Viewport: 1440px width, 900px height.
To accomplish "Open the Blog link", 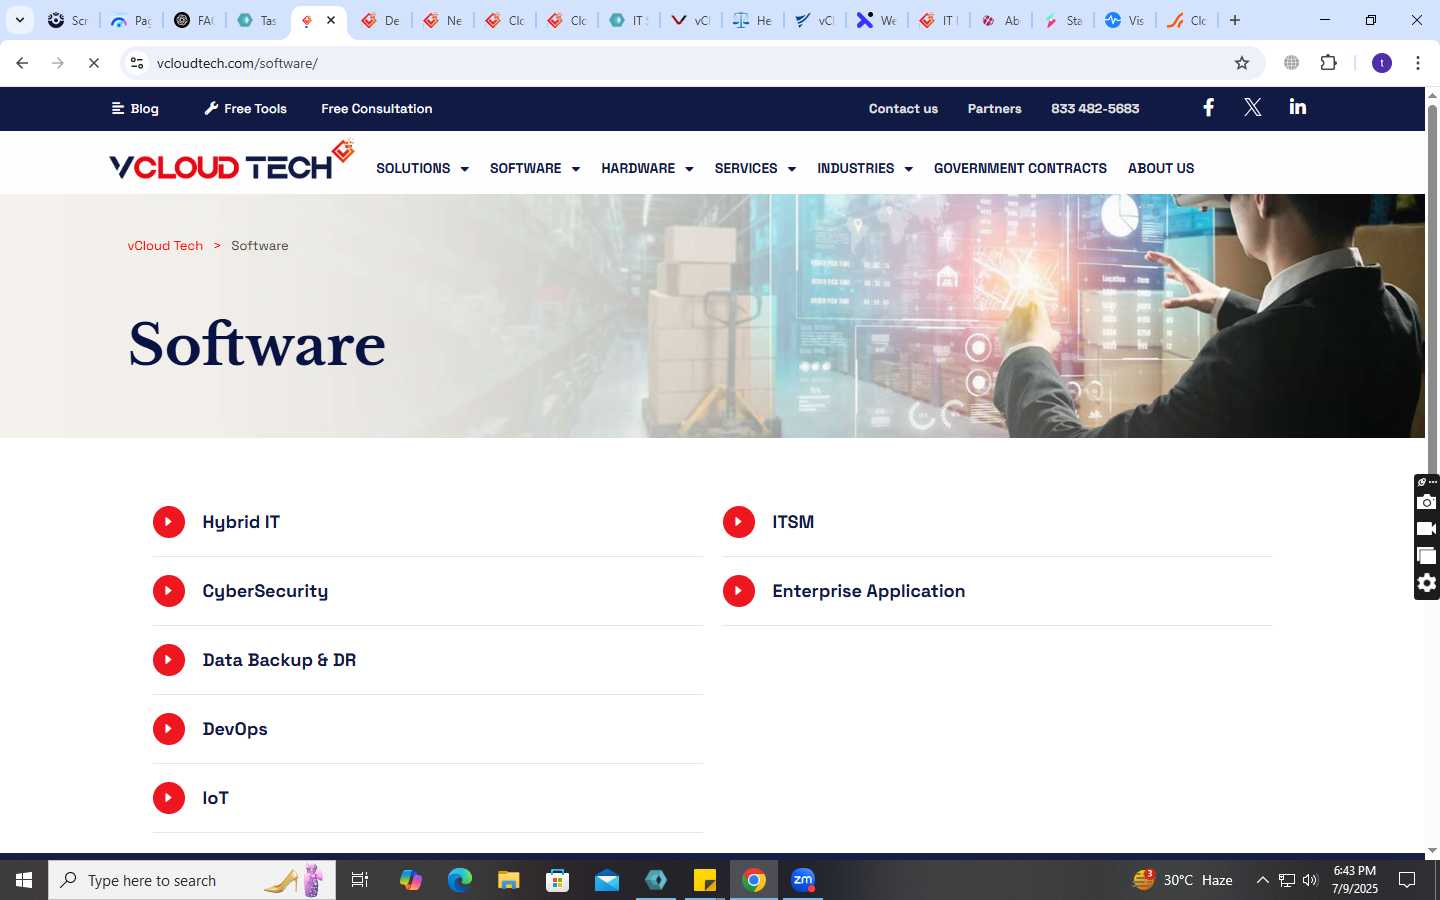I will click(135, 108).
